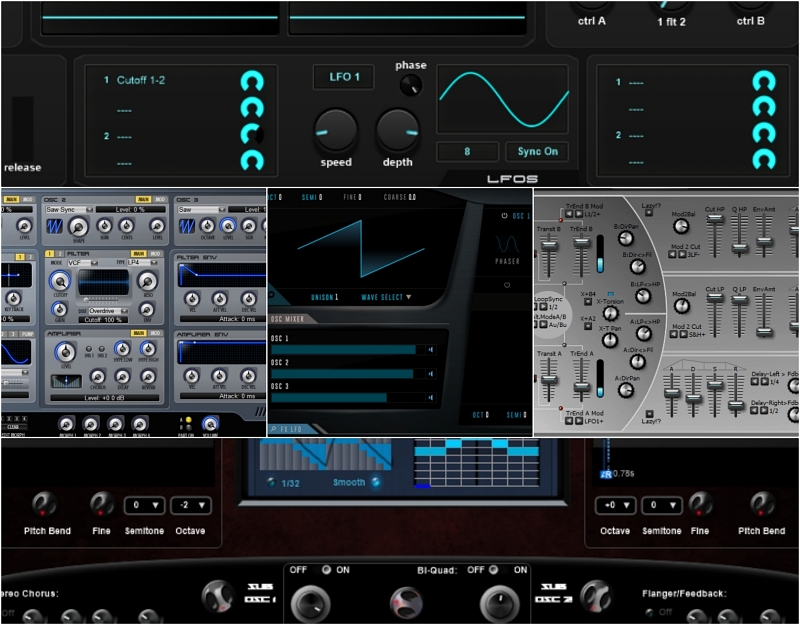The image size is (800, 625).
Task: Toggle Sync On in the LFO section
Action: pyautogui.click(x=537, y=151)
